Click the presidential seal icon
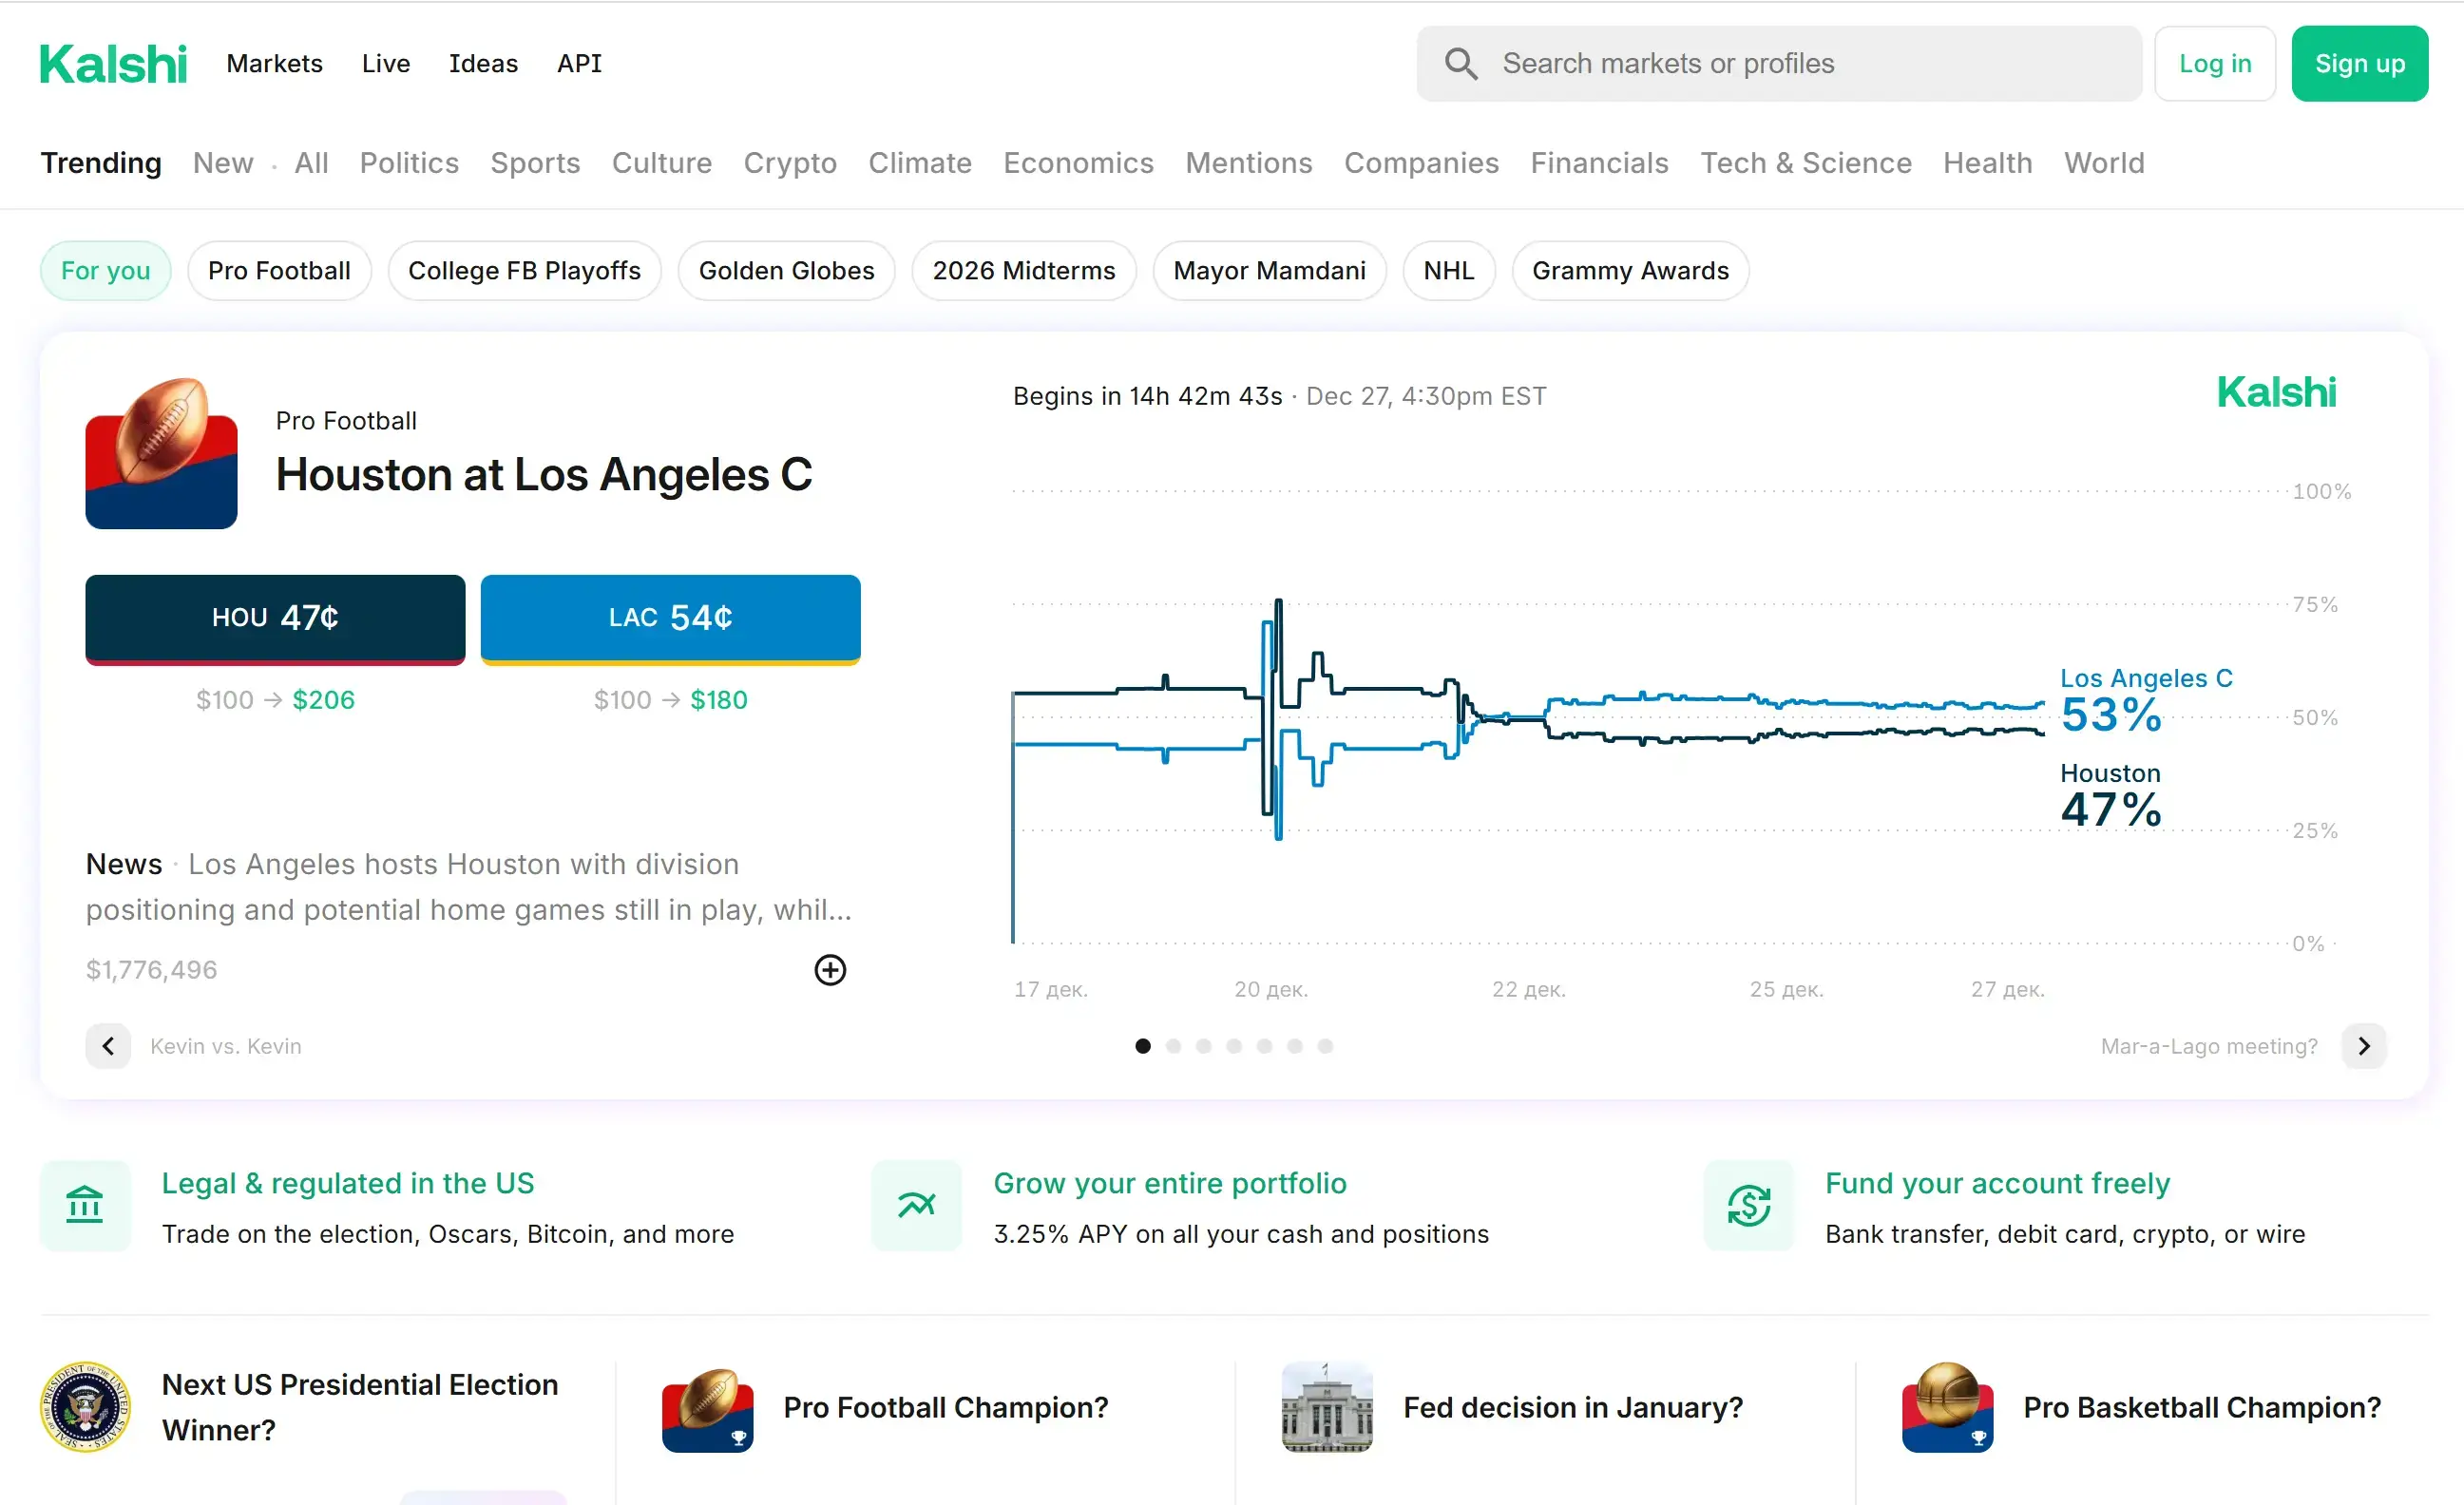Image resolution: width=2464 pixels, height=1505 pixels. coord(85,1406)
